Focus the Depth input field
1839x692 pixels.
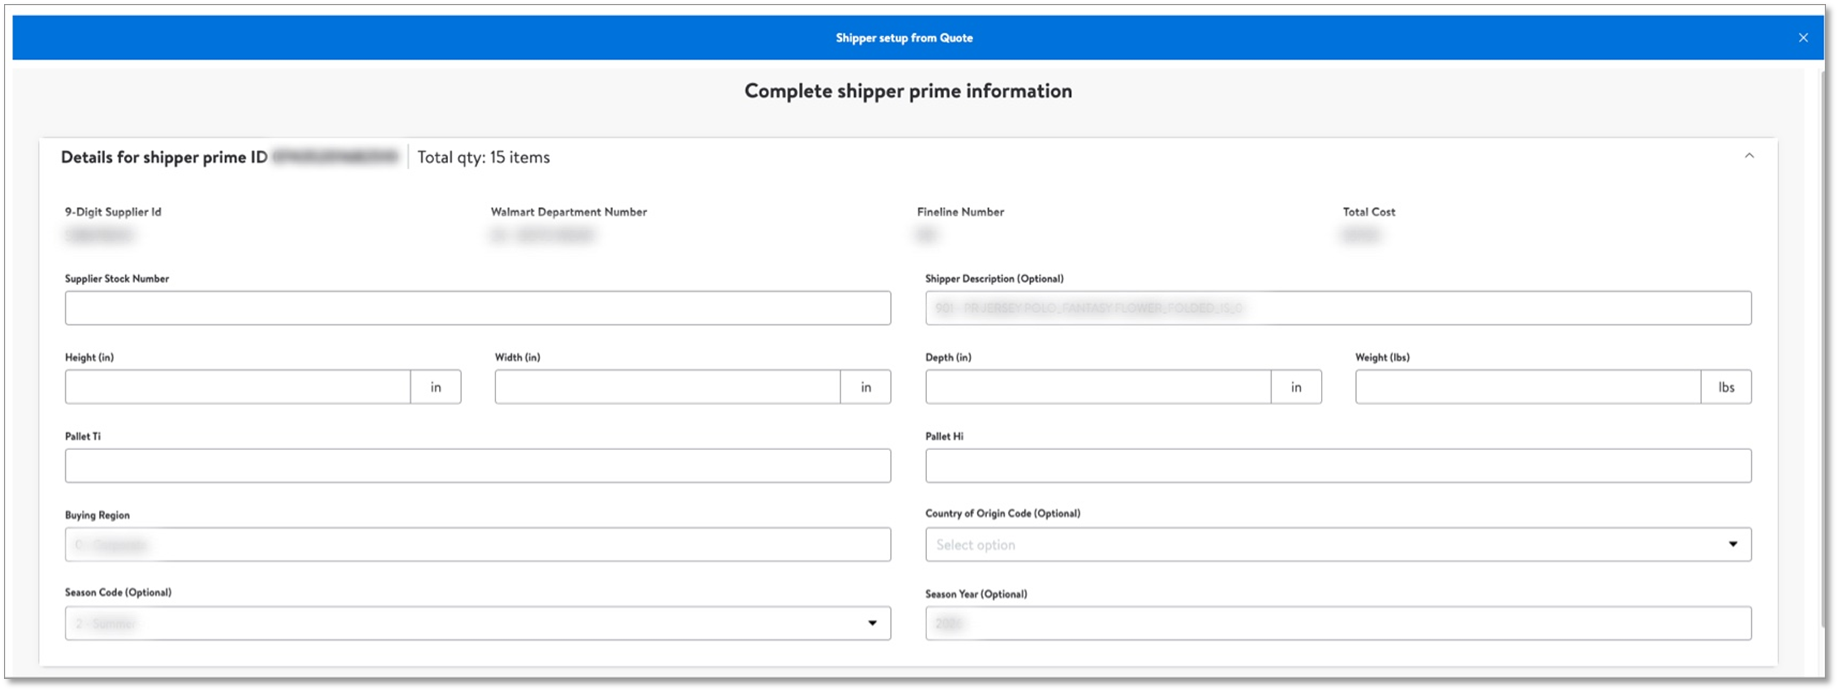pyautogui.click(x=1098, y=387)
